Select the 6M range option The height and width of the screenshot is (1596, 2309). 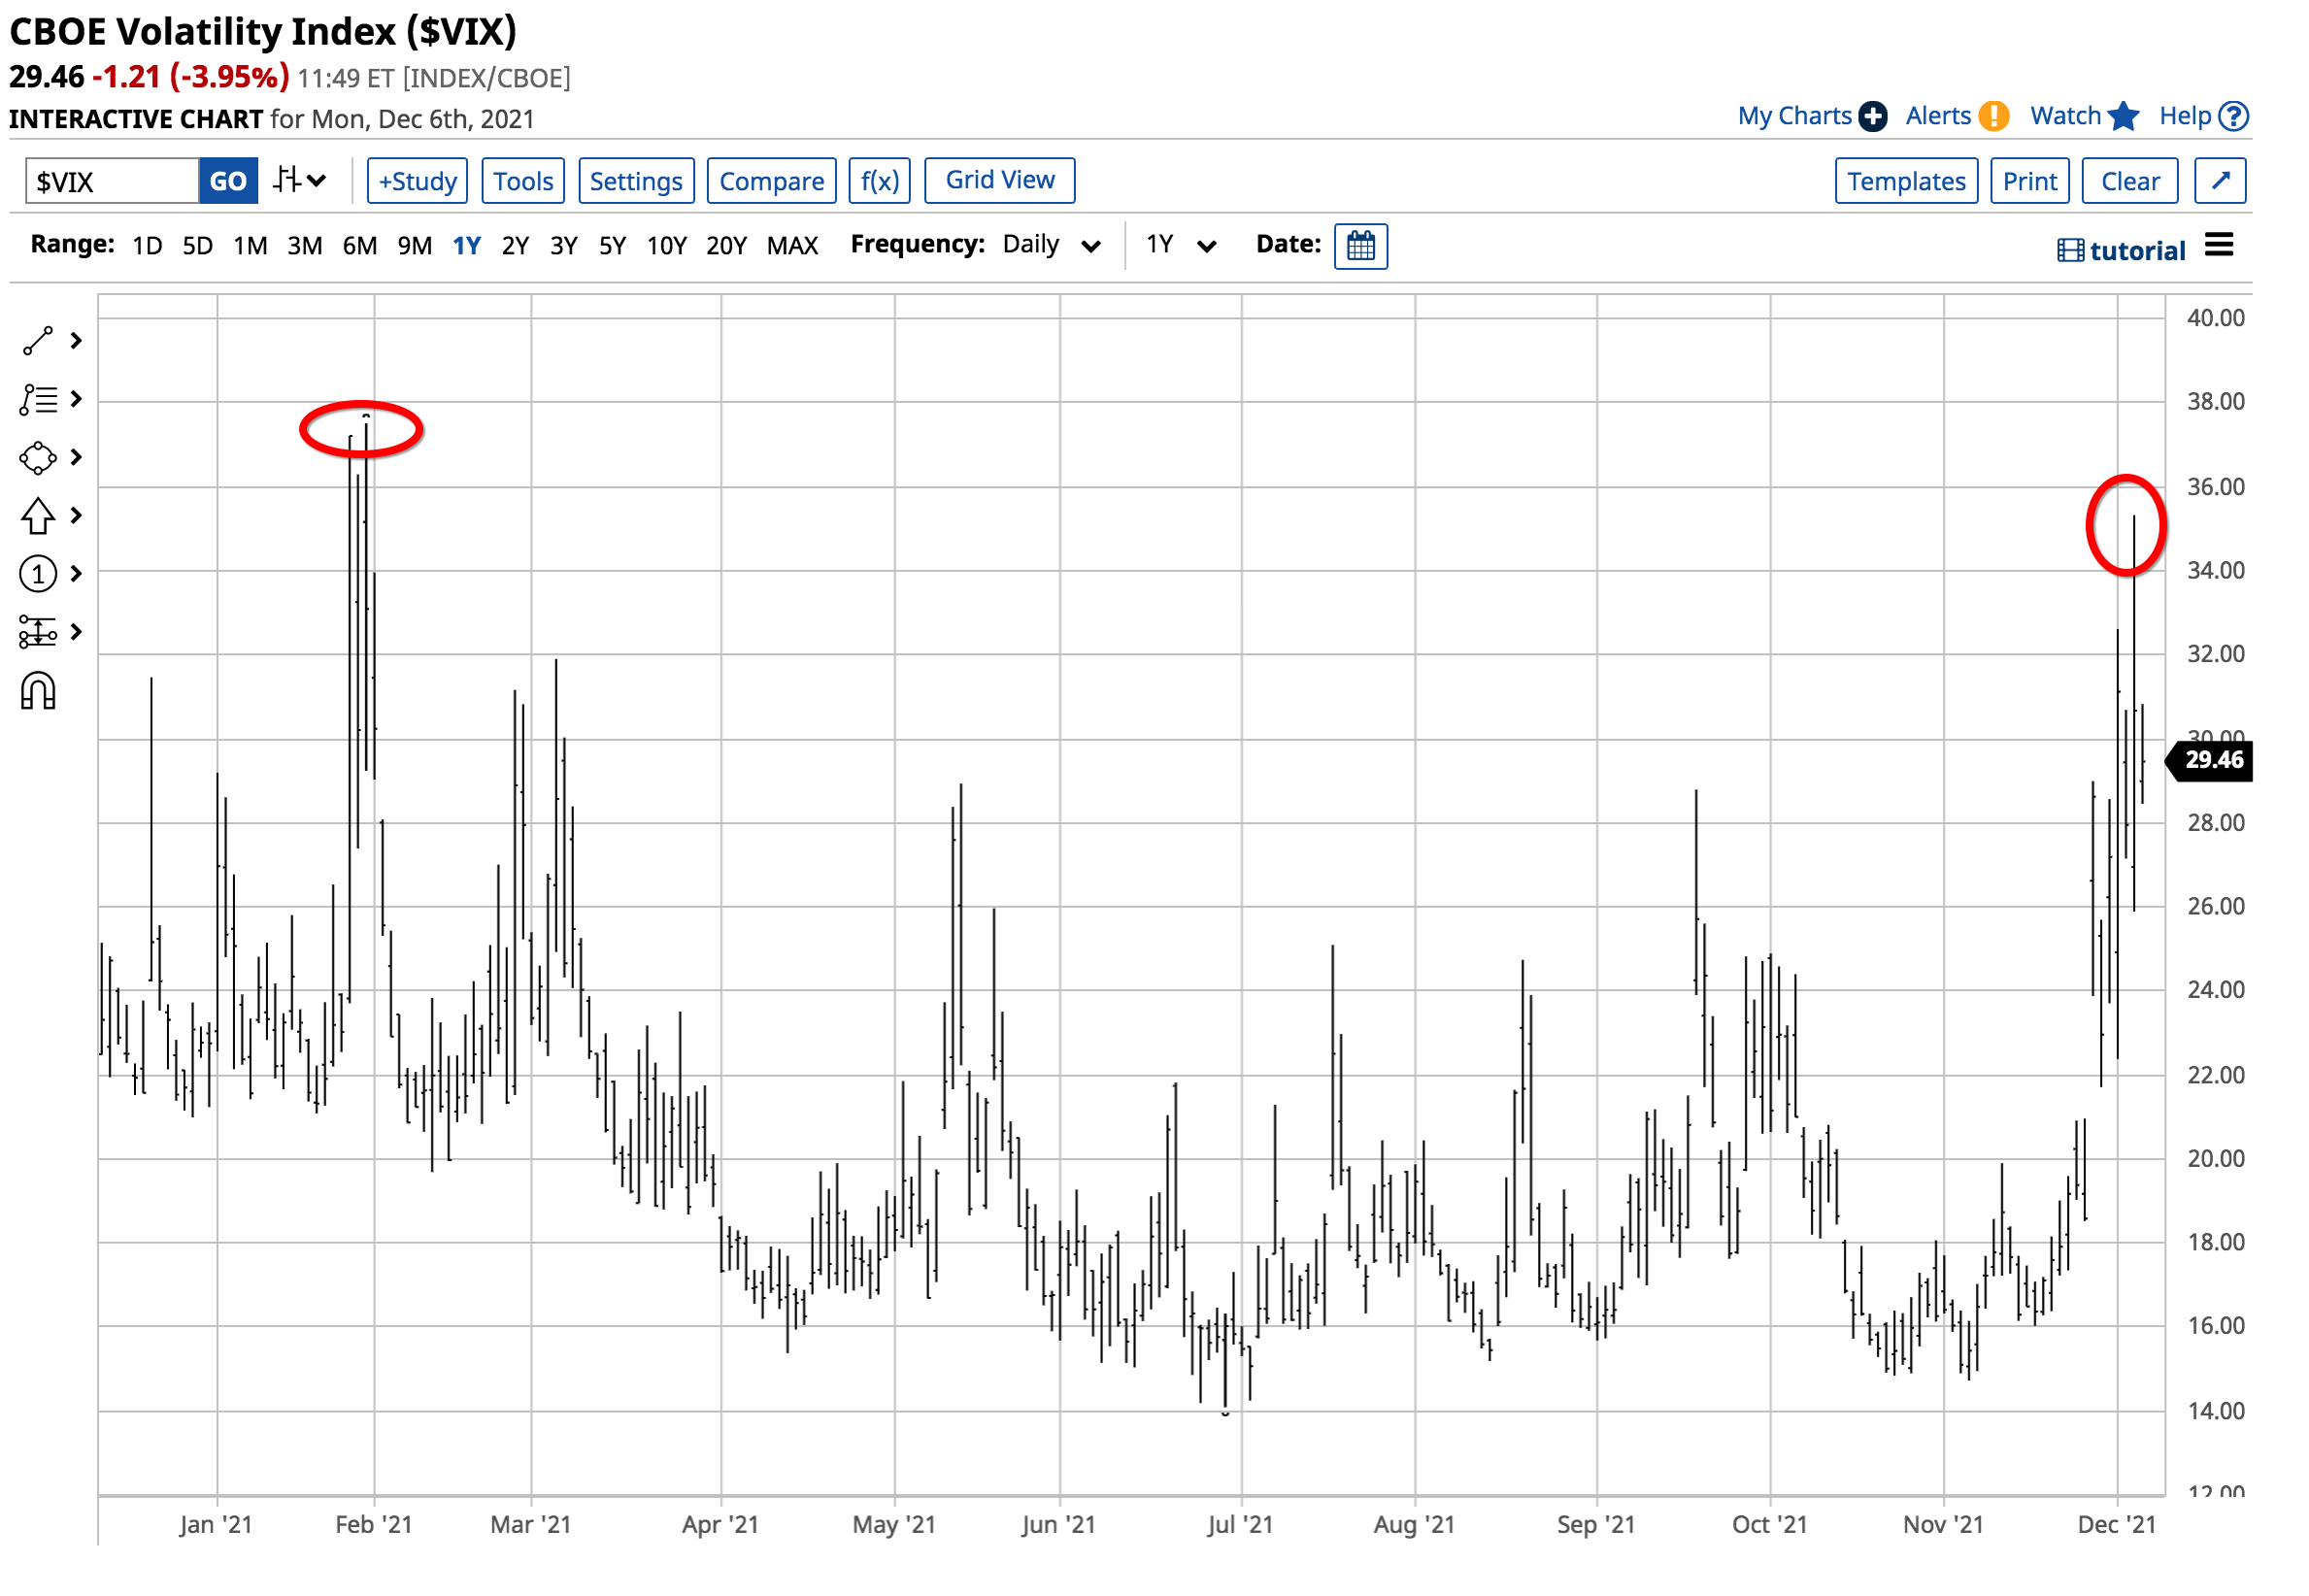360,246
